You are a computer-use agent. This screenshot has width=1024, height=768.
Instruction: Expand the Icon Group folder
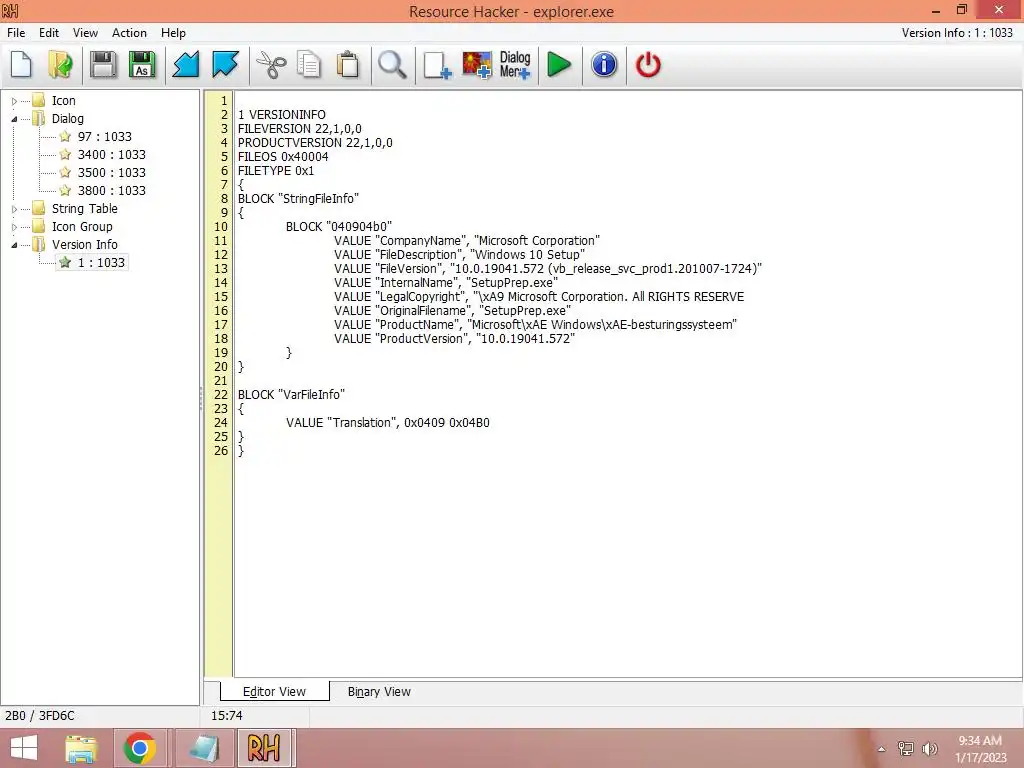pos(14,227)
